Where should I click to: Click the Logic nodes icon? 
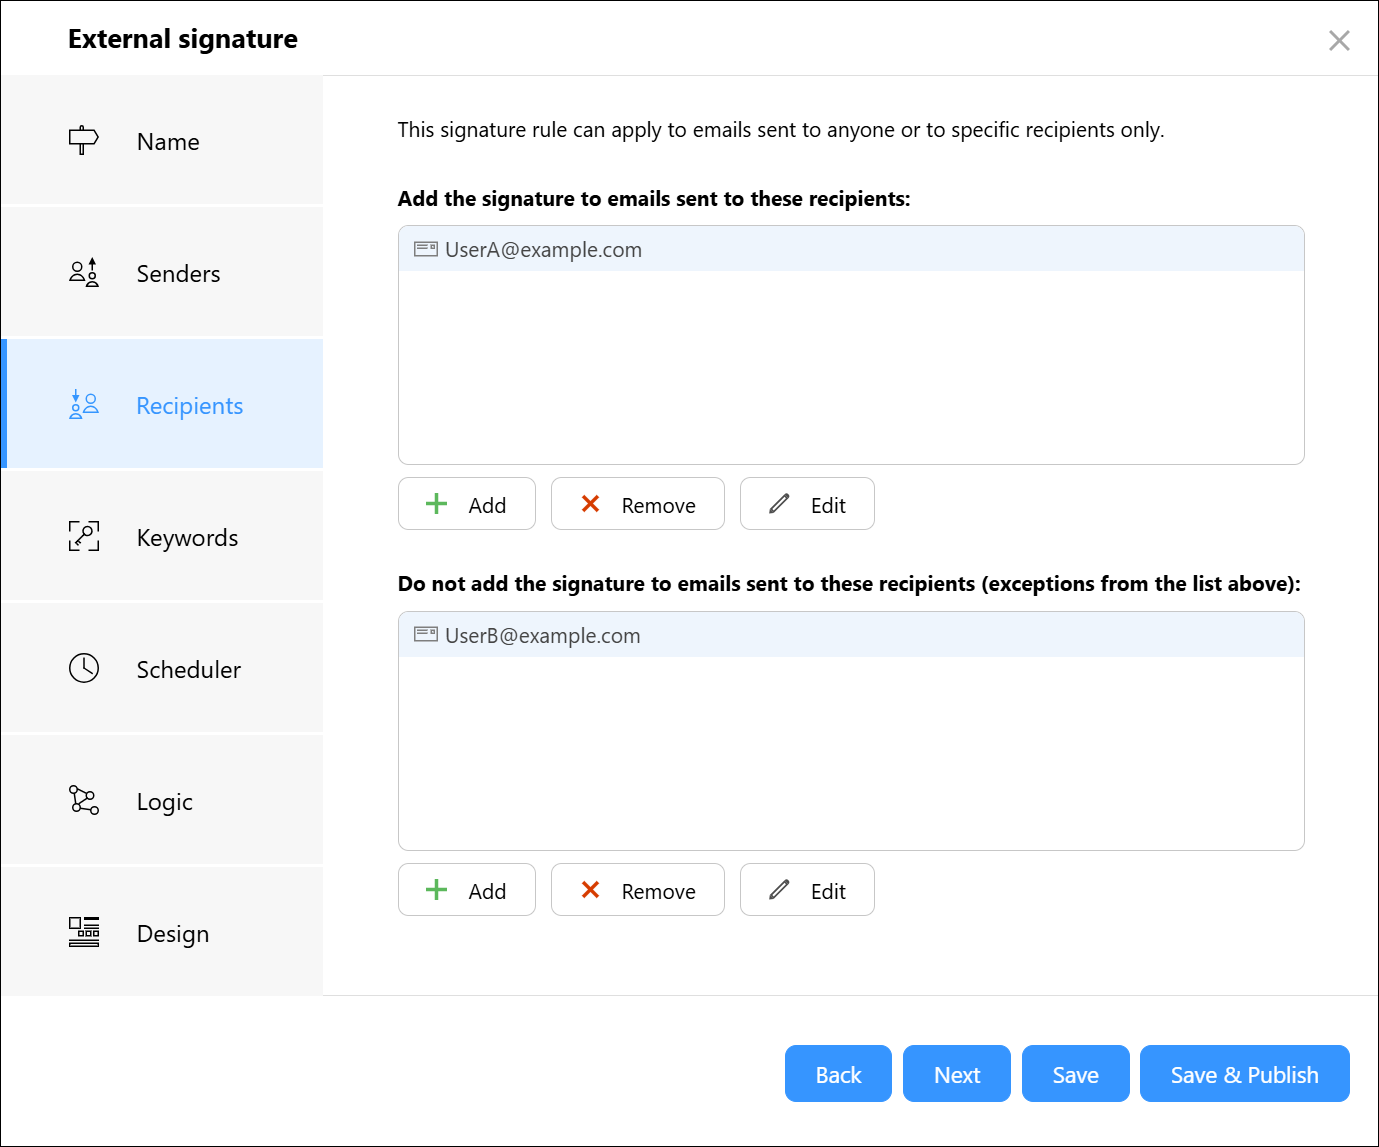[84, 800]
